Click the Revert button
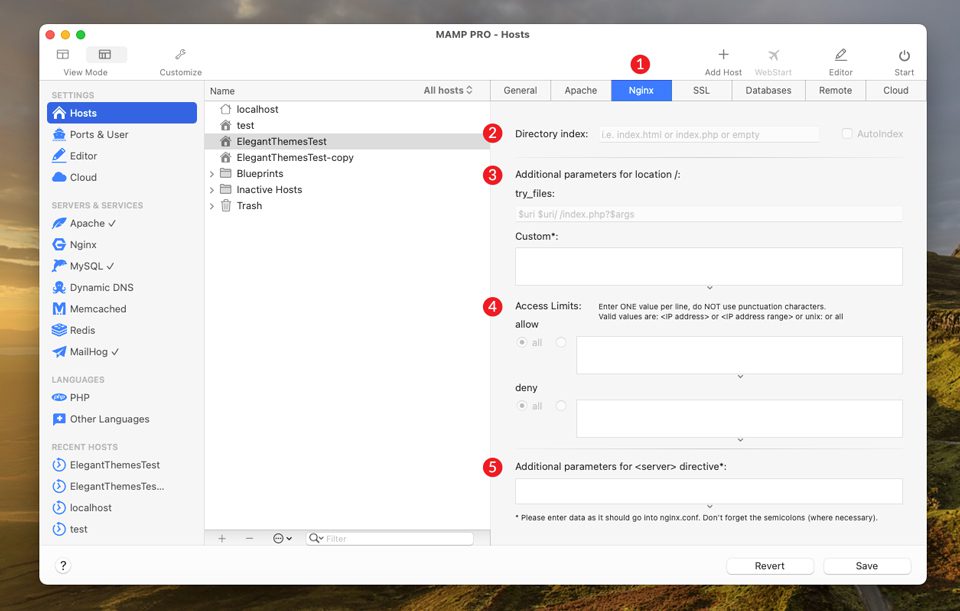This screenshot has height=611, width=960. point(770,565)
